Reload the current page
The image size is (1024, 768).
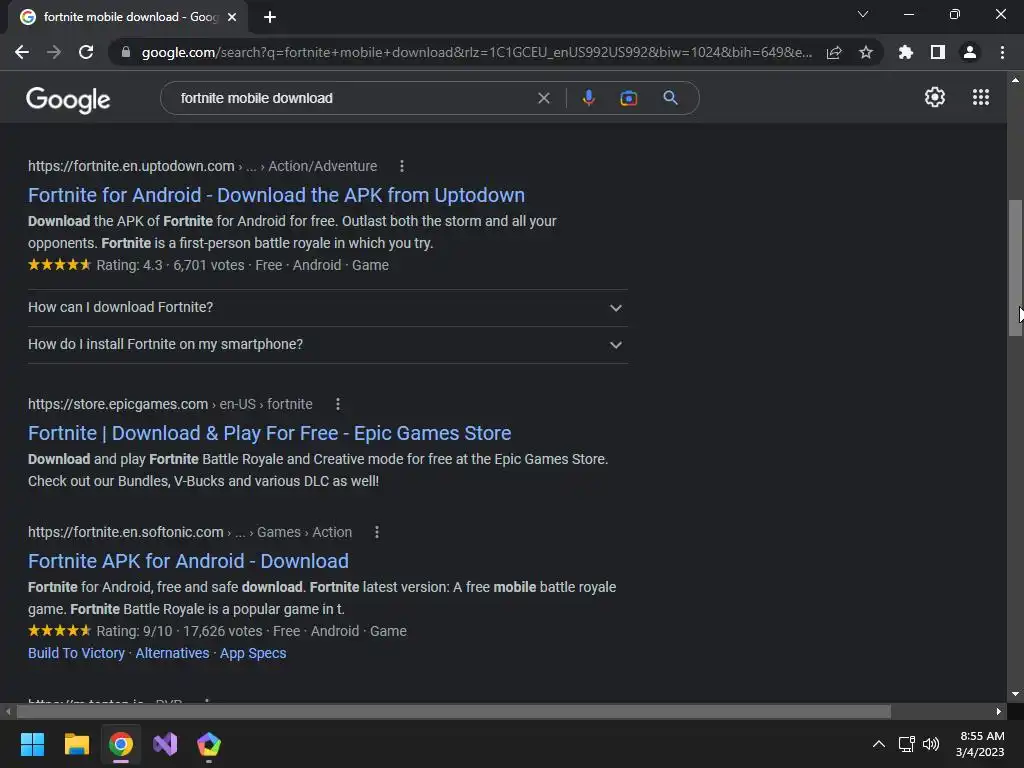tap(86, 52)
